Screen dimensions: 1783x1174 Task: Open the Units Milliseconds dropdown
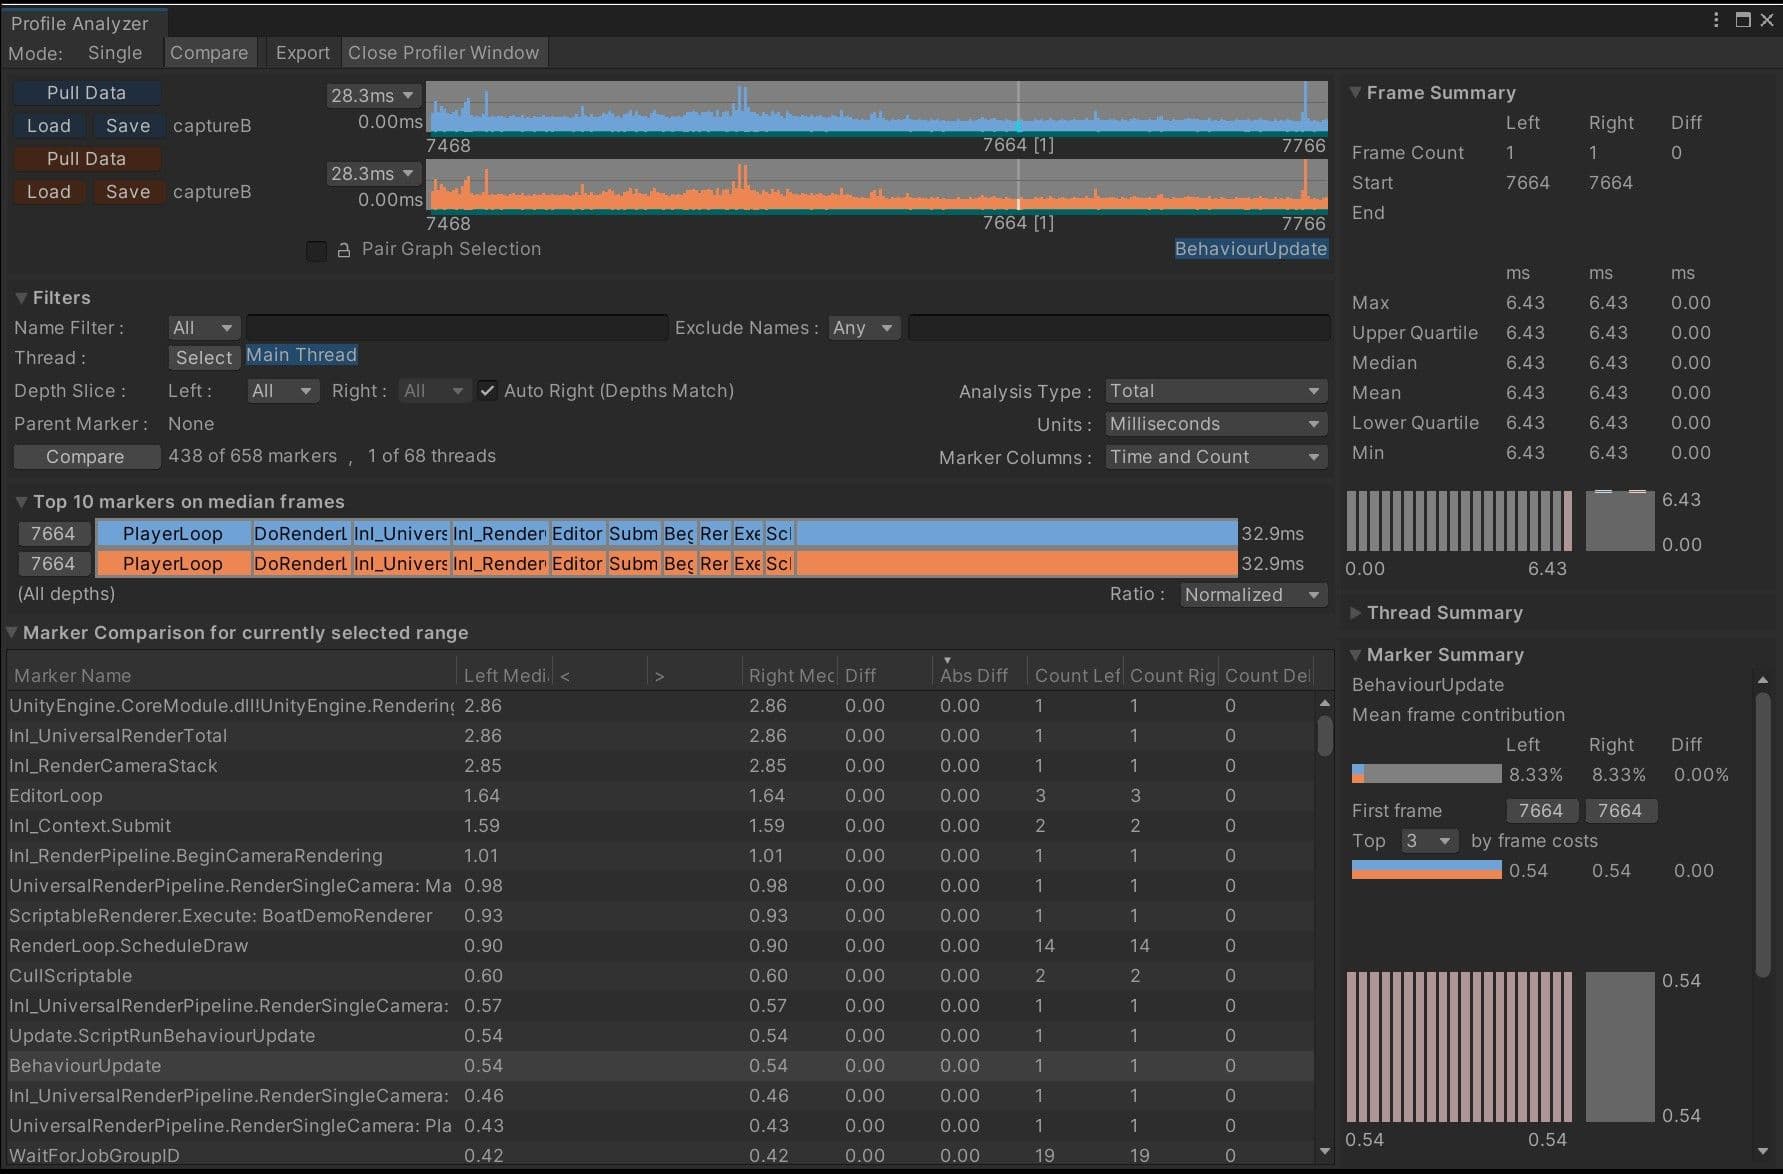[x=1215, y=424]
